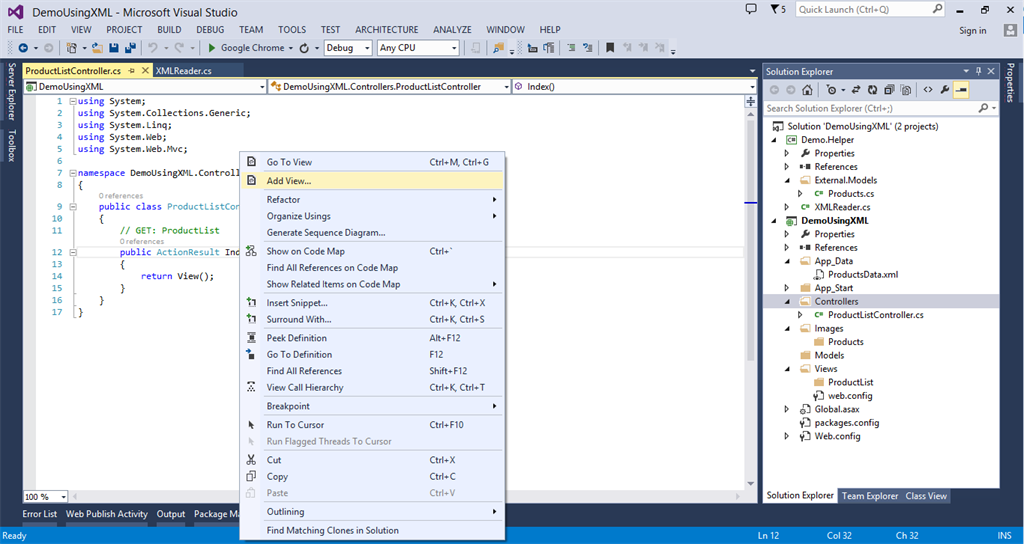Viewport: 1024px width, 544px height.
Task: Collapse the Index method outline at line 12
Action: 73,252
